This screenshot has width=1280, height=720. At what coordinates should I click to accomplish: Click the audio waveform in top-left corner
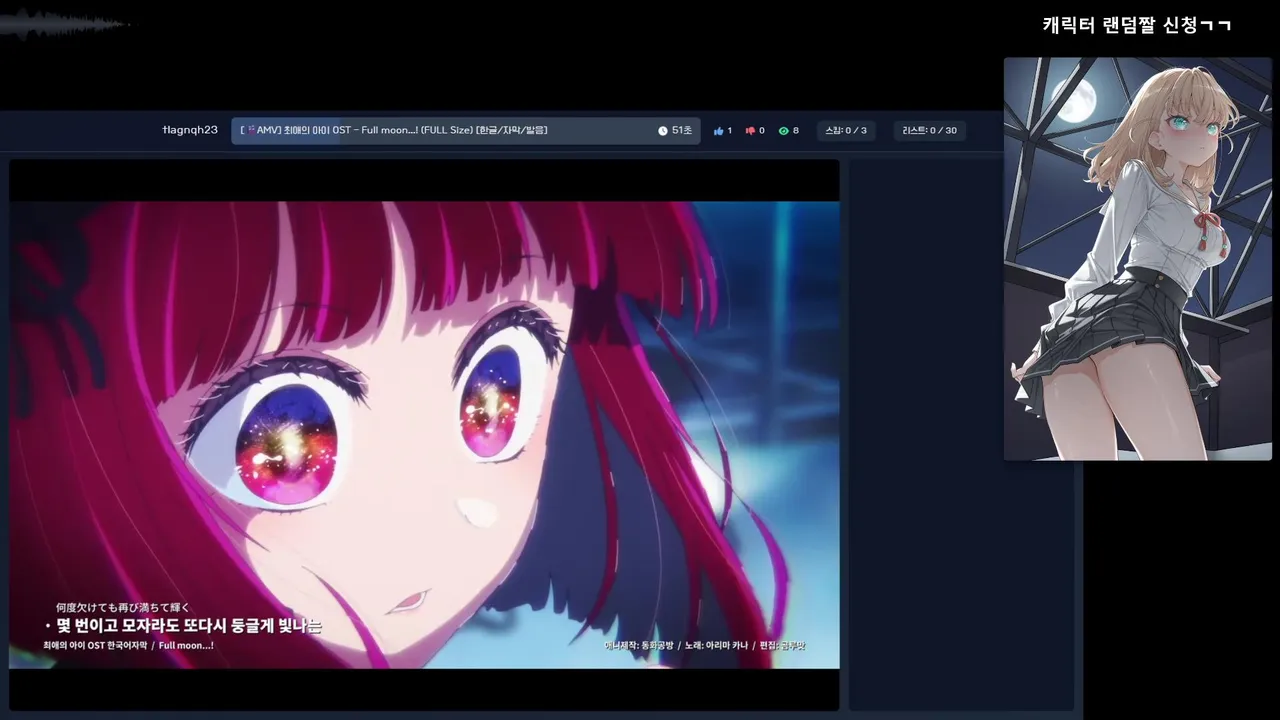coord(65,23)
